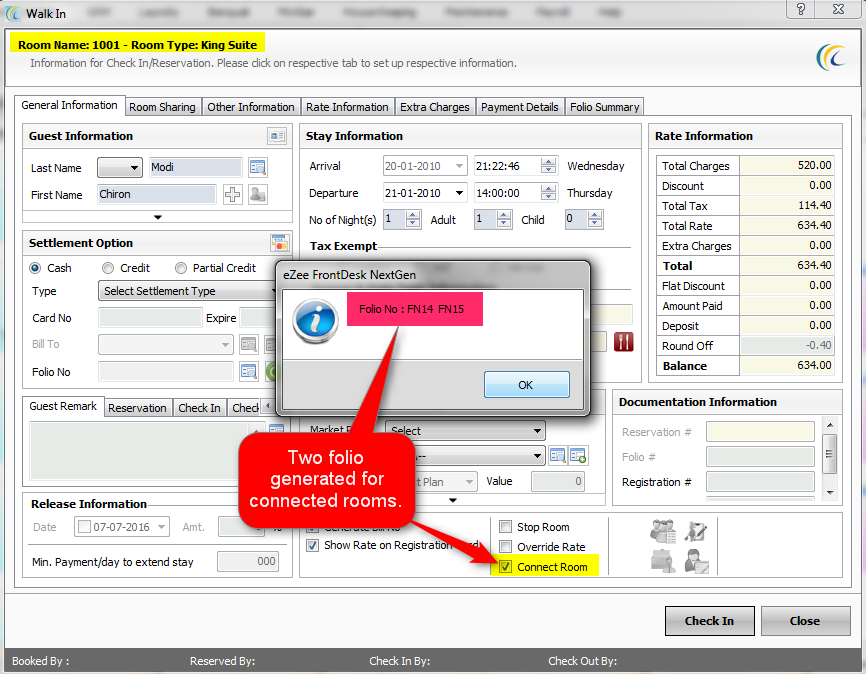
Task: Click the guest search icon next to Last Name
Action: (258, 167)
